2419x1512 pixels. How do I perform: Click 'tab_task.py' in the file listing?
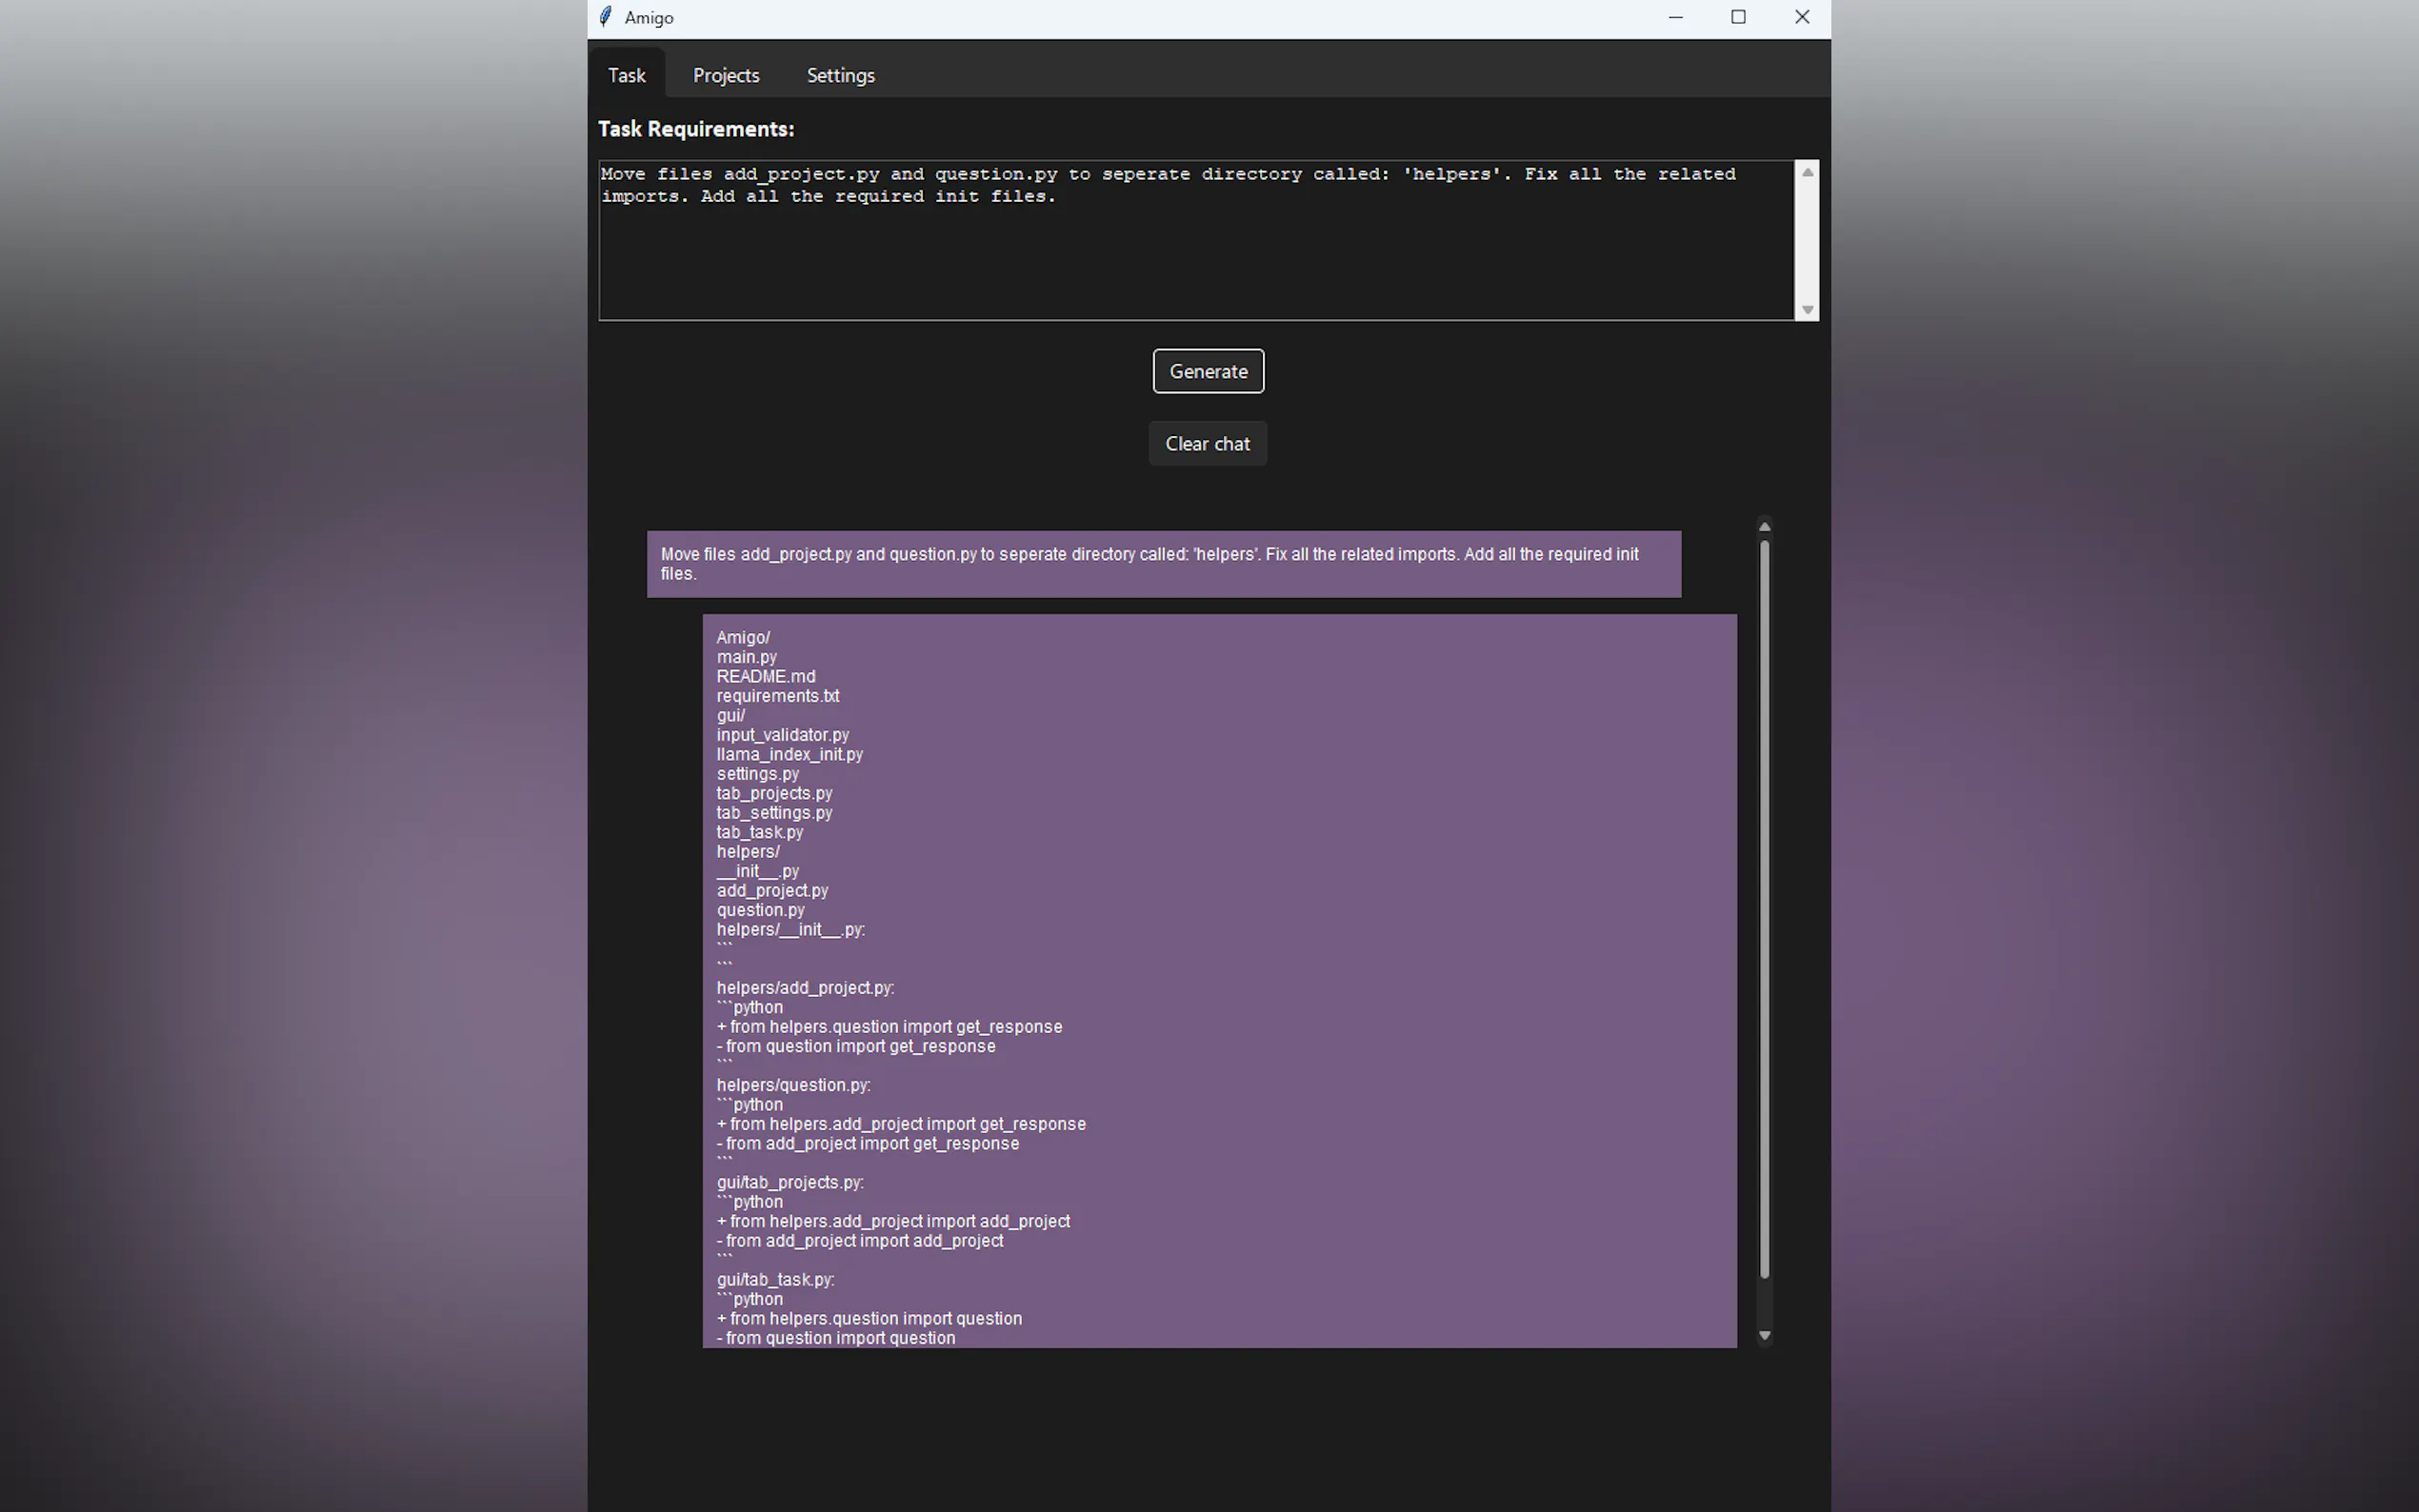759,832
